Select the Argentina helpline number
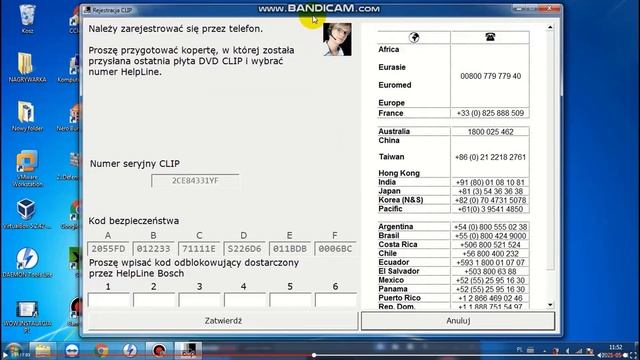 point(490,227)
